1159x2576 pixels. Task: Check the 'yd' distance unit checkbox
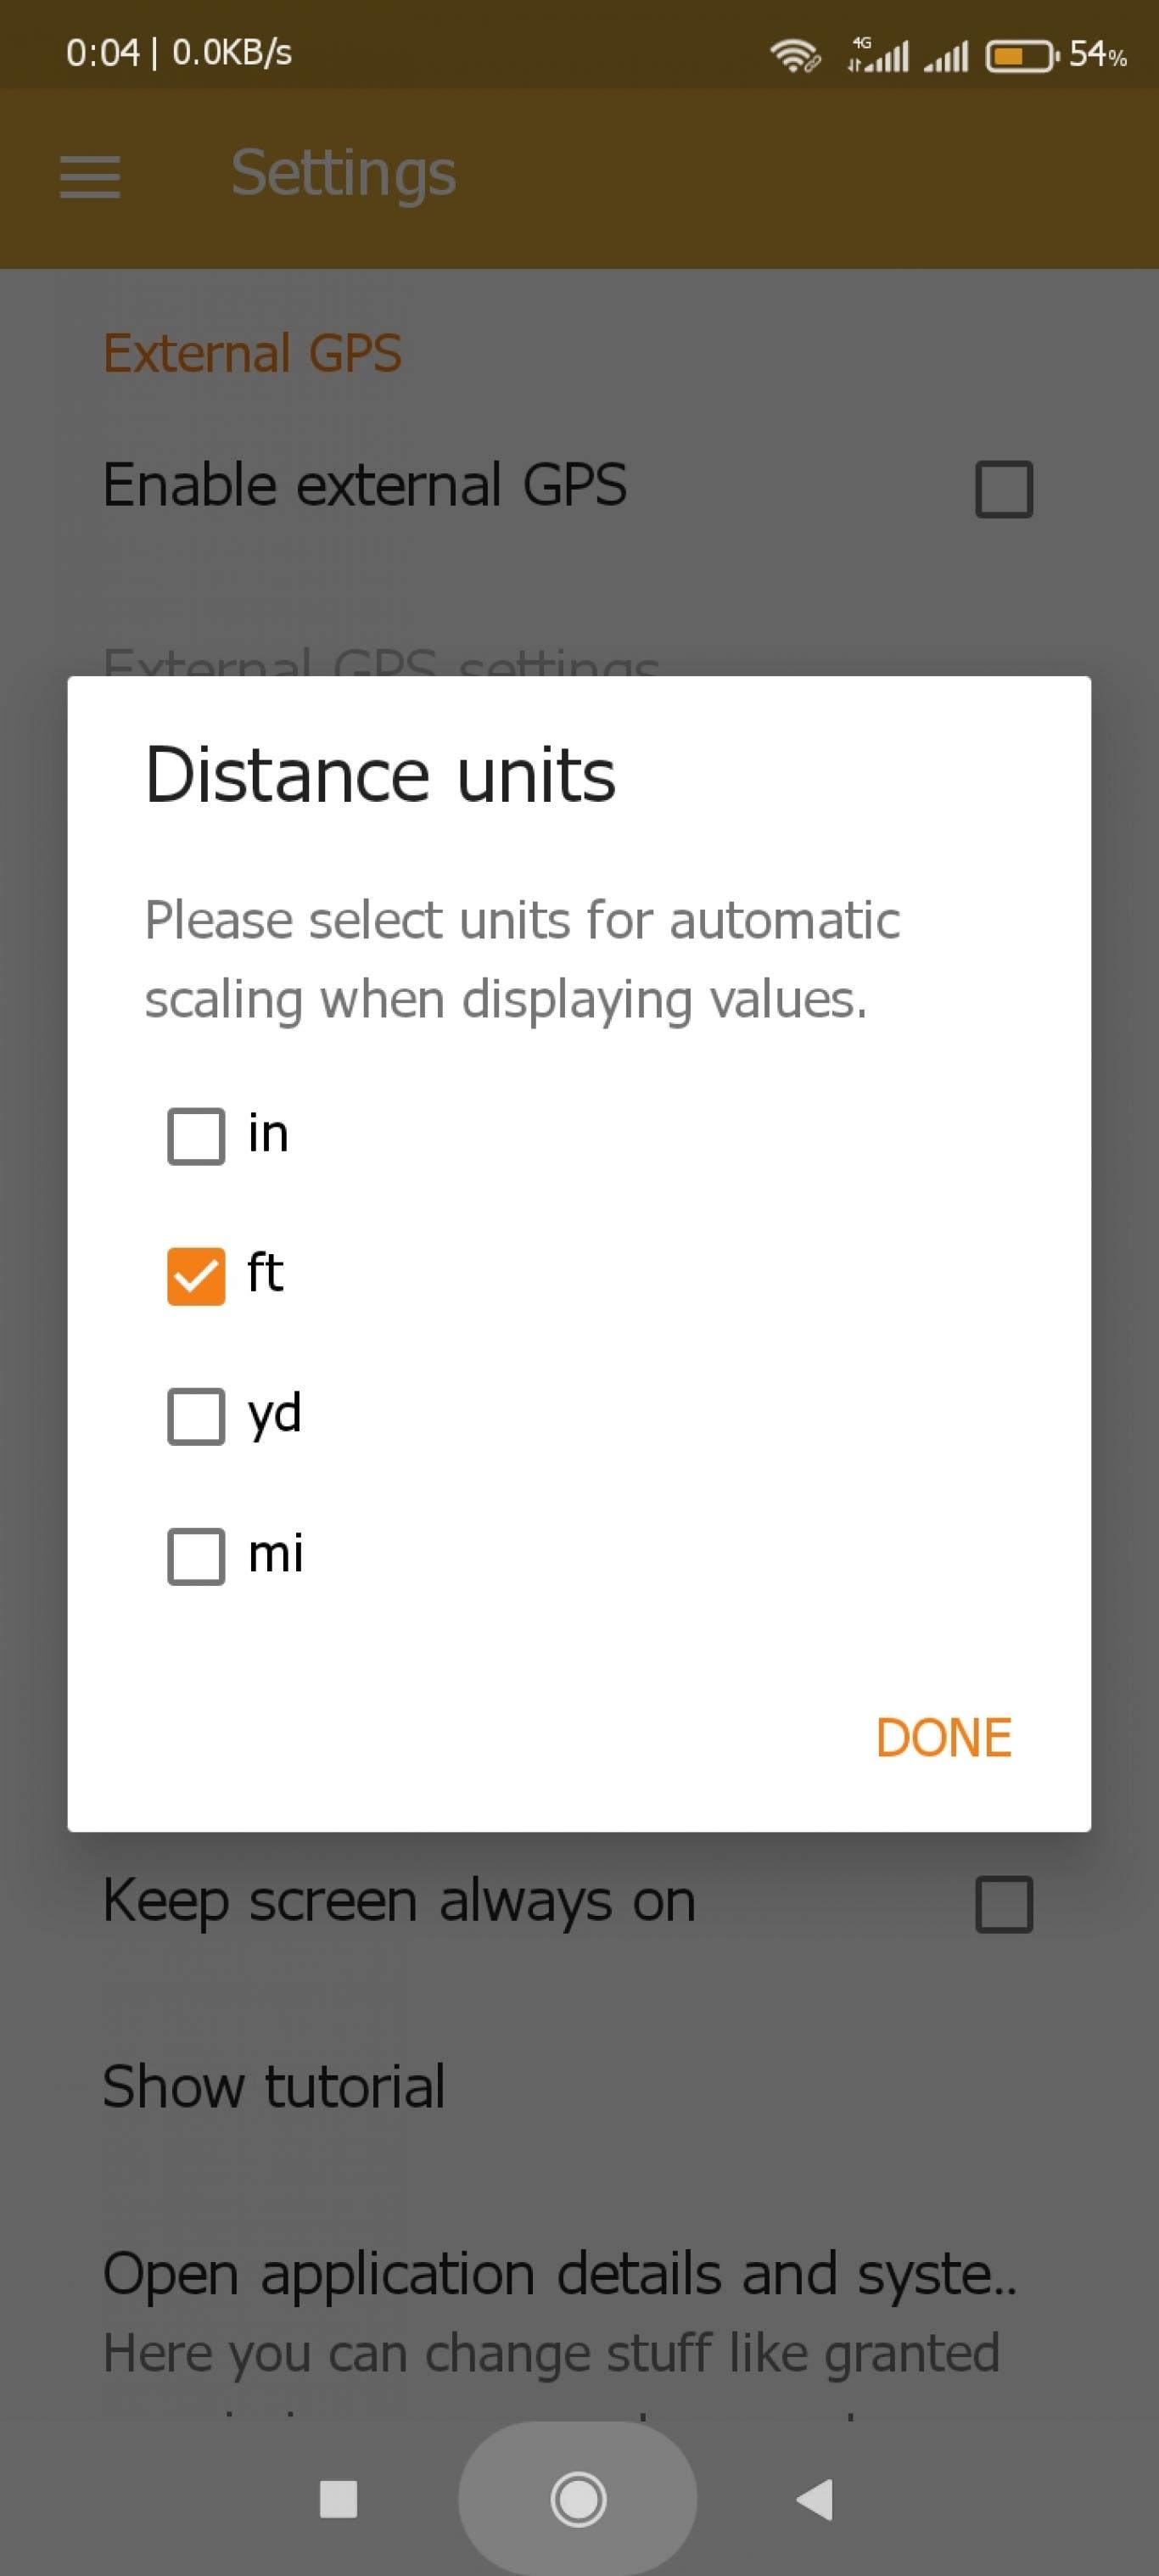[x=196, y=1416]
